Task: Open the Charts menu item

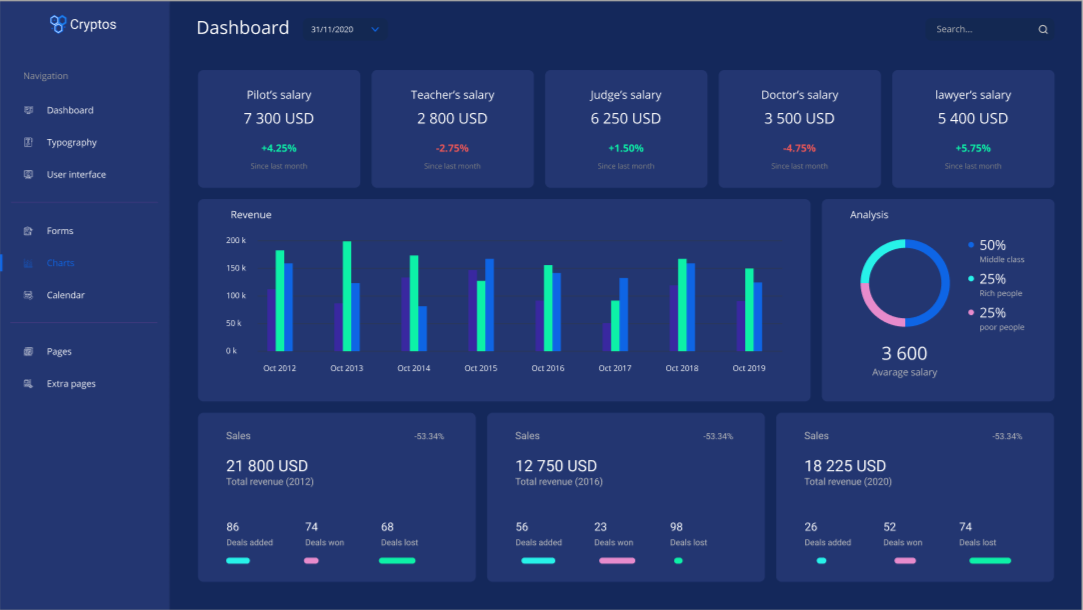Action: [x=60, y=263]
